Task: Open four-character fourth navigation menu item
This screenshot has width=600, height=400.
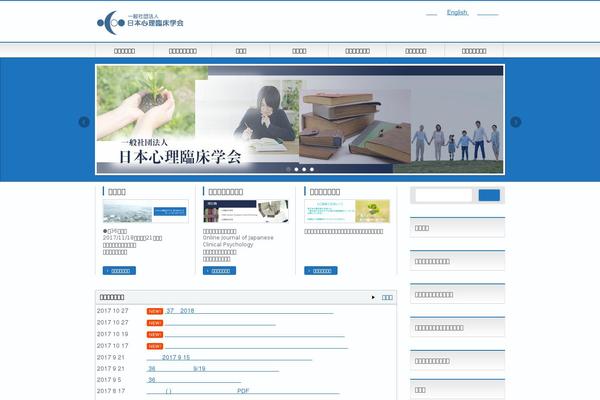Action: coord(299,51)
